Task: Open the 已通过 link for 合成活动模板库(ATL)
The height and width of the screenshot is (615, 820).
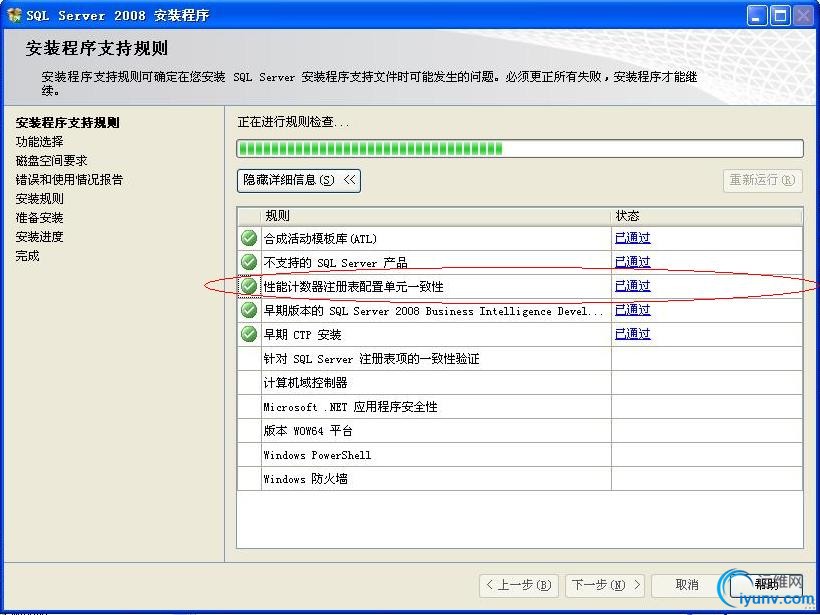Action: pos(632,238)
